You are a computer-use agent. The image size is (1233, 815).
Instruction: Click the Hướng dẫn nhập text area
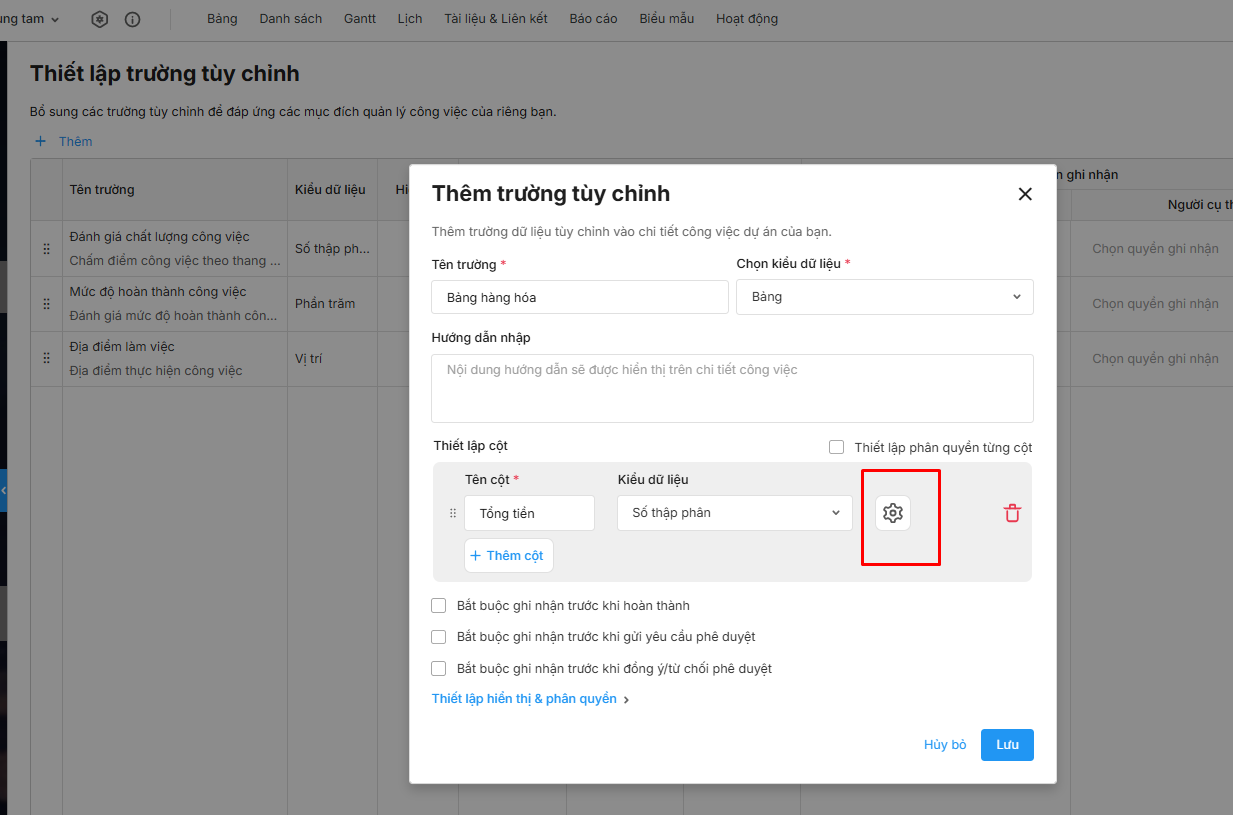[732, 388]
